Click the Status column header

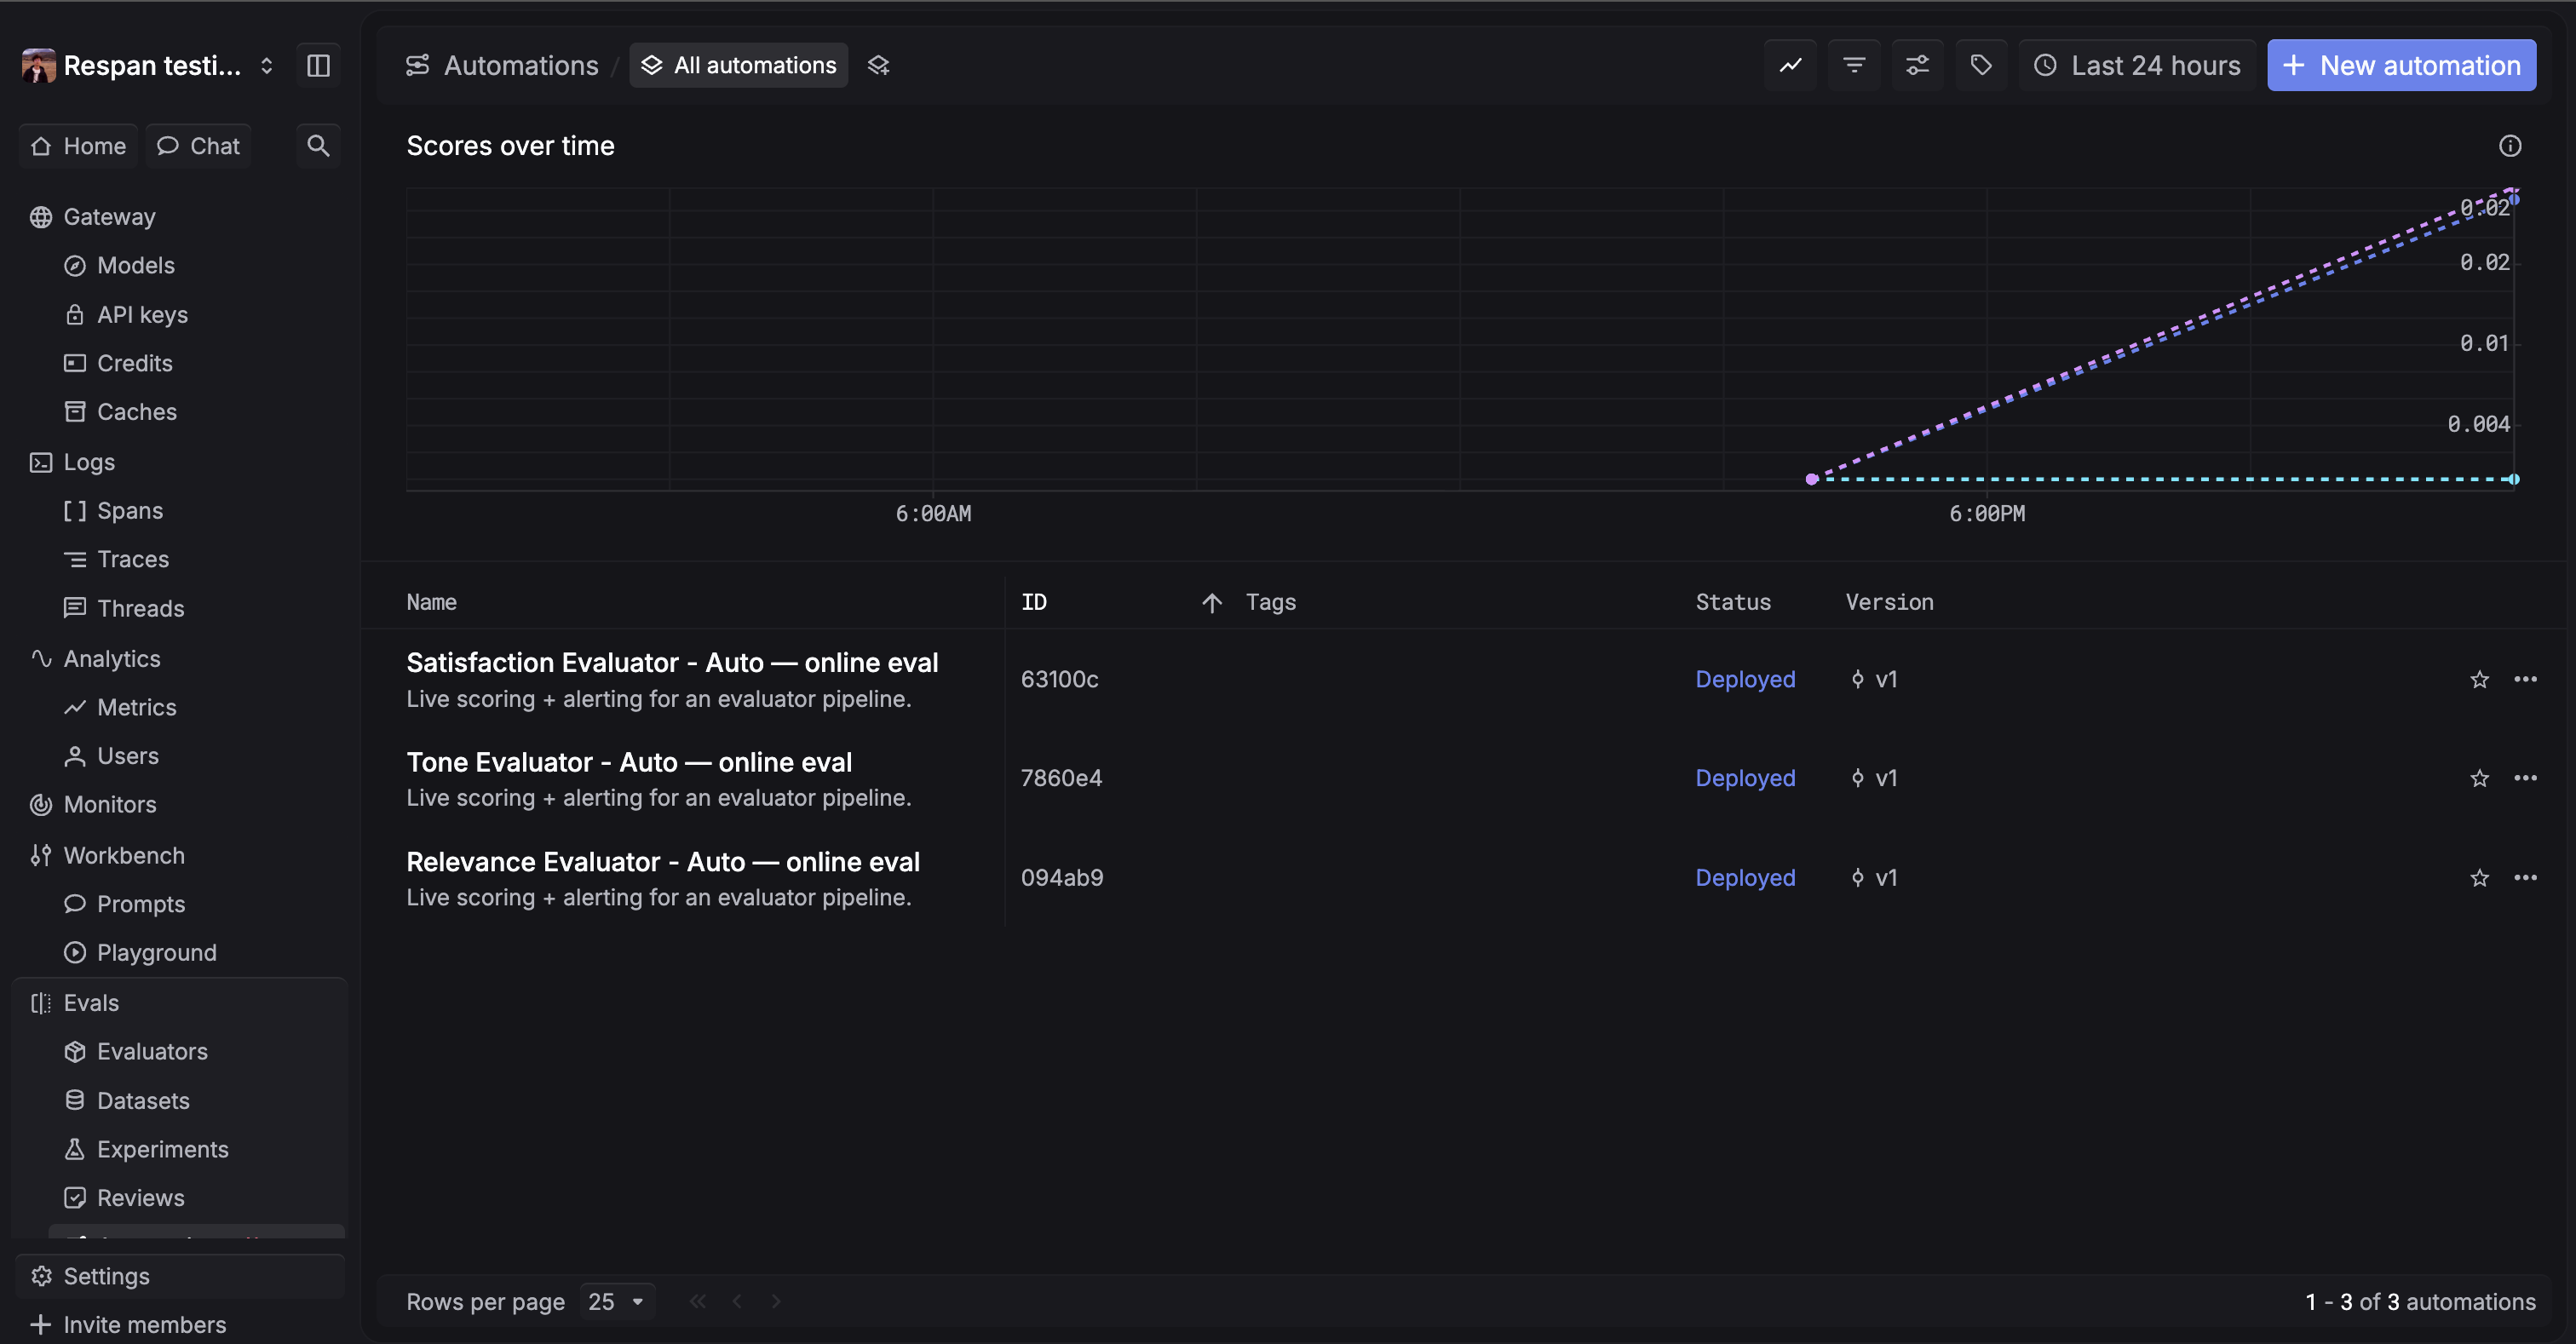click(x=1733, y=603)
